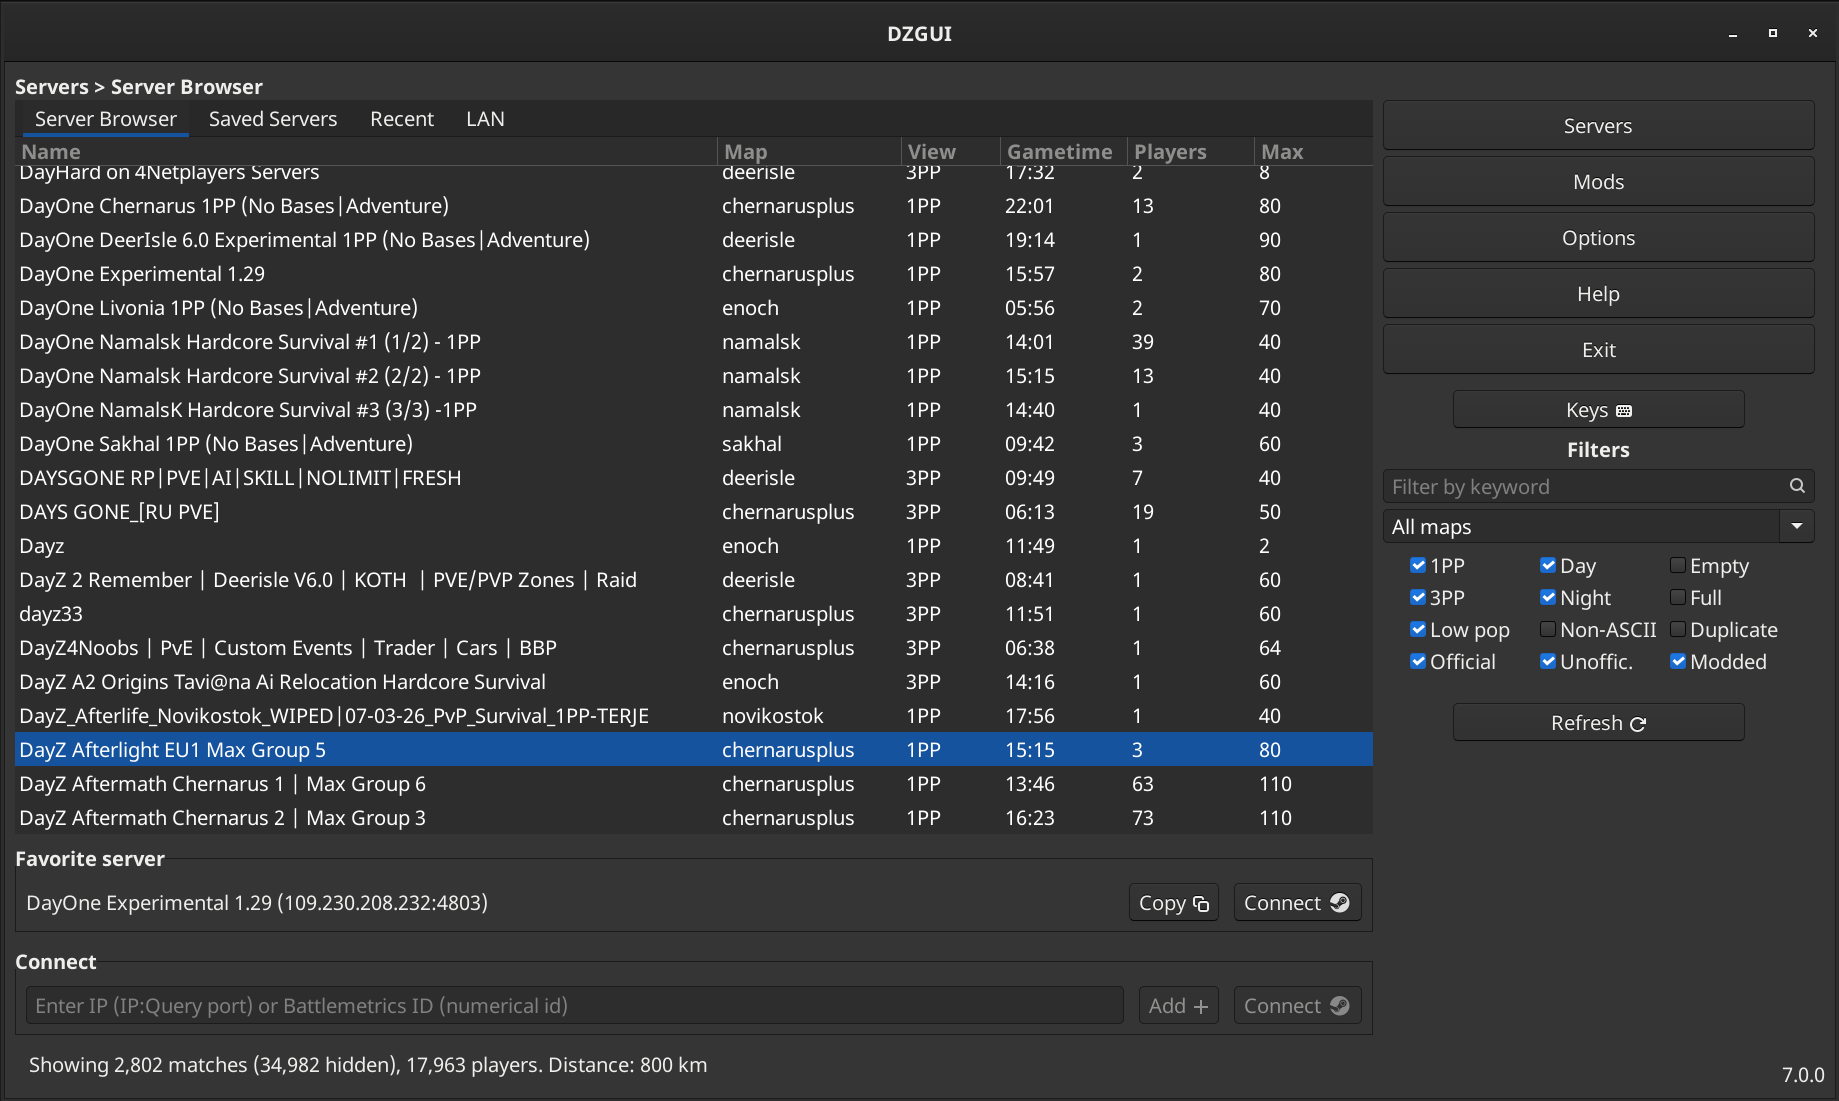Click Steam icon on Favorite server Connect
Image resolution: width=1839 pixels, height=1101 pixels.
click(1340, 903)
